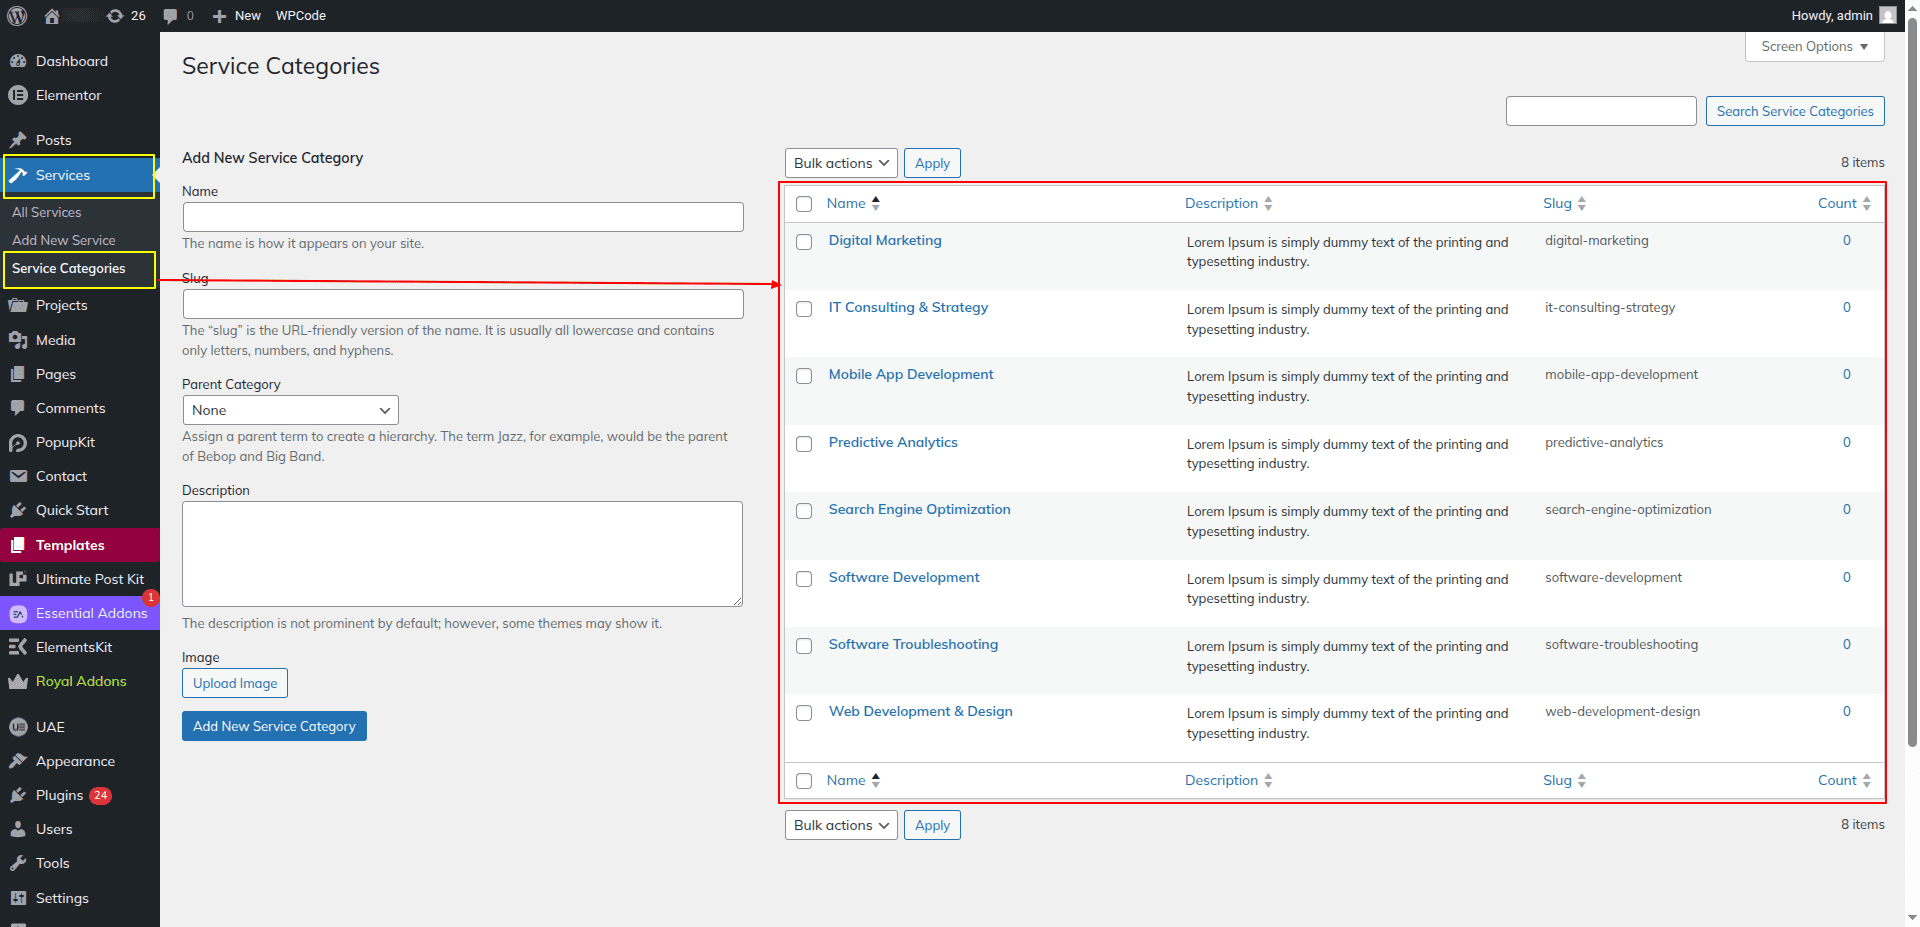Click the top Apply button
This screenshot has width=1920, height=927.
pos(932,163)
